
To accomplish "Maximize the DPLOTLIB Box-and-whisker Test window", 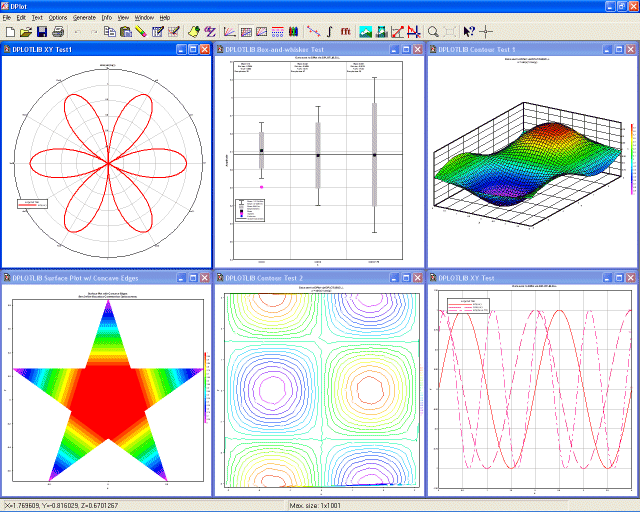I will tap(406, 49).
